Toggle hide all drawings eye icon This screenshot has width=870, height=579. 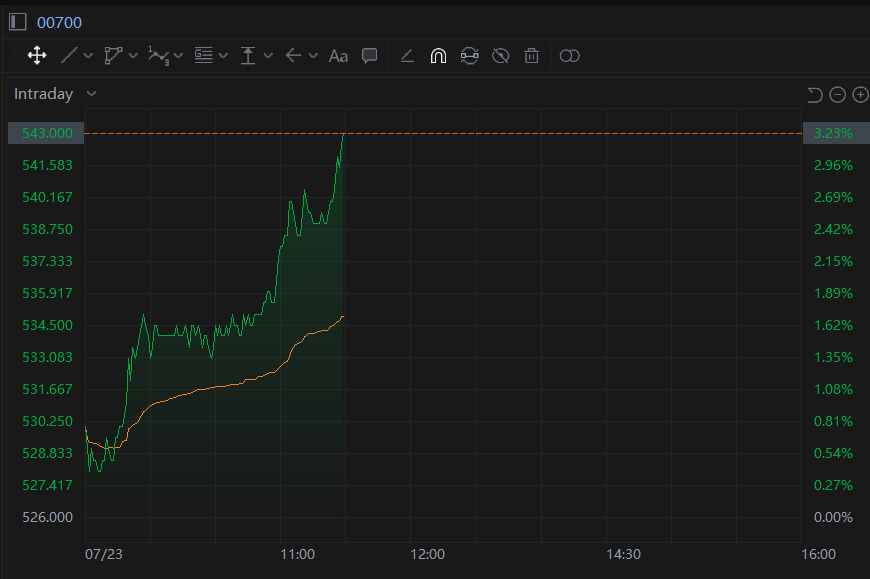tap(500, 55)
